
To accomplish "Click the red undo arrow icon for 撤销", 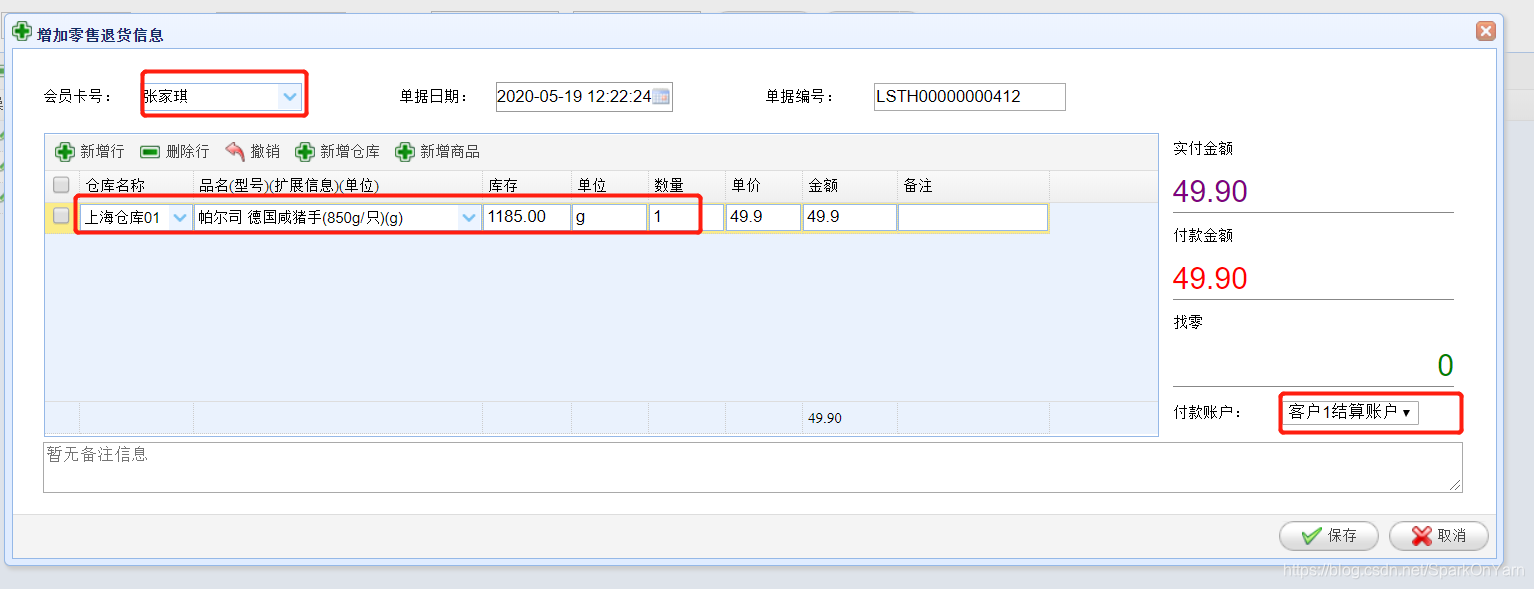I will (x=235, y=151).
